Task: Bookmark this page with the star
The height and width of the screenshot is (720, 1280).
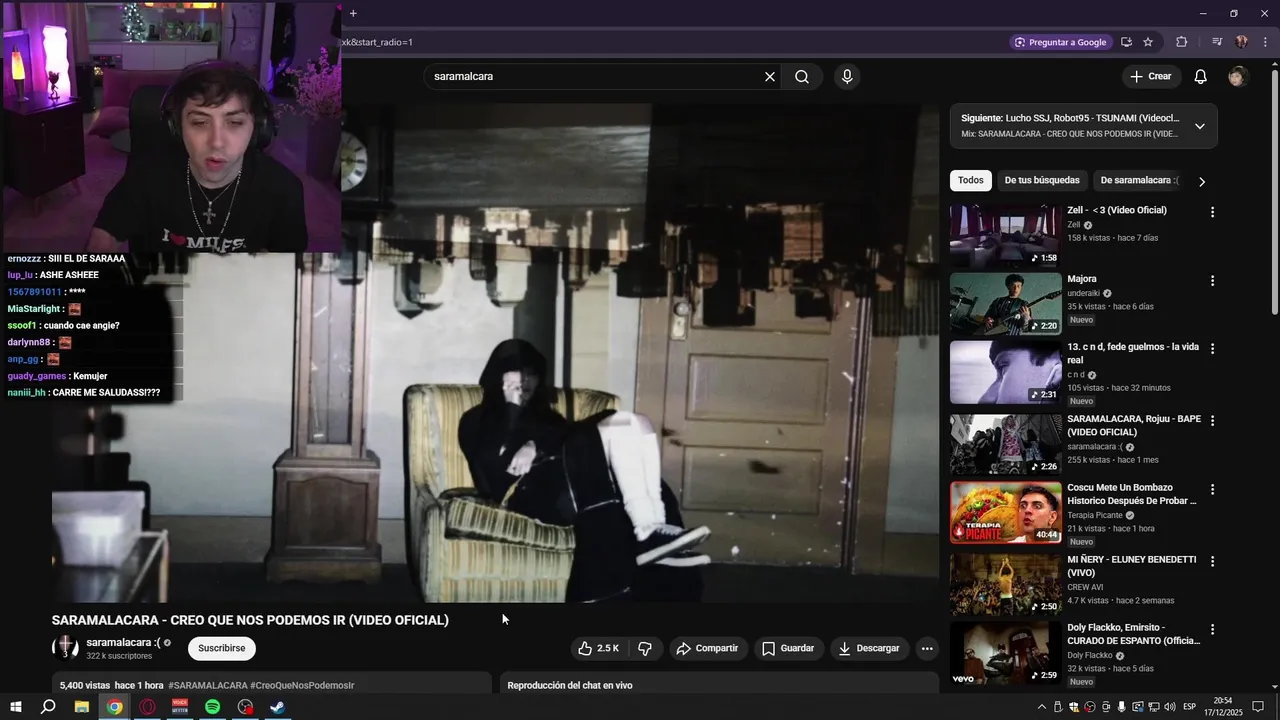Action: click(x=1148, y=42)
